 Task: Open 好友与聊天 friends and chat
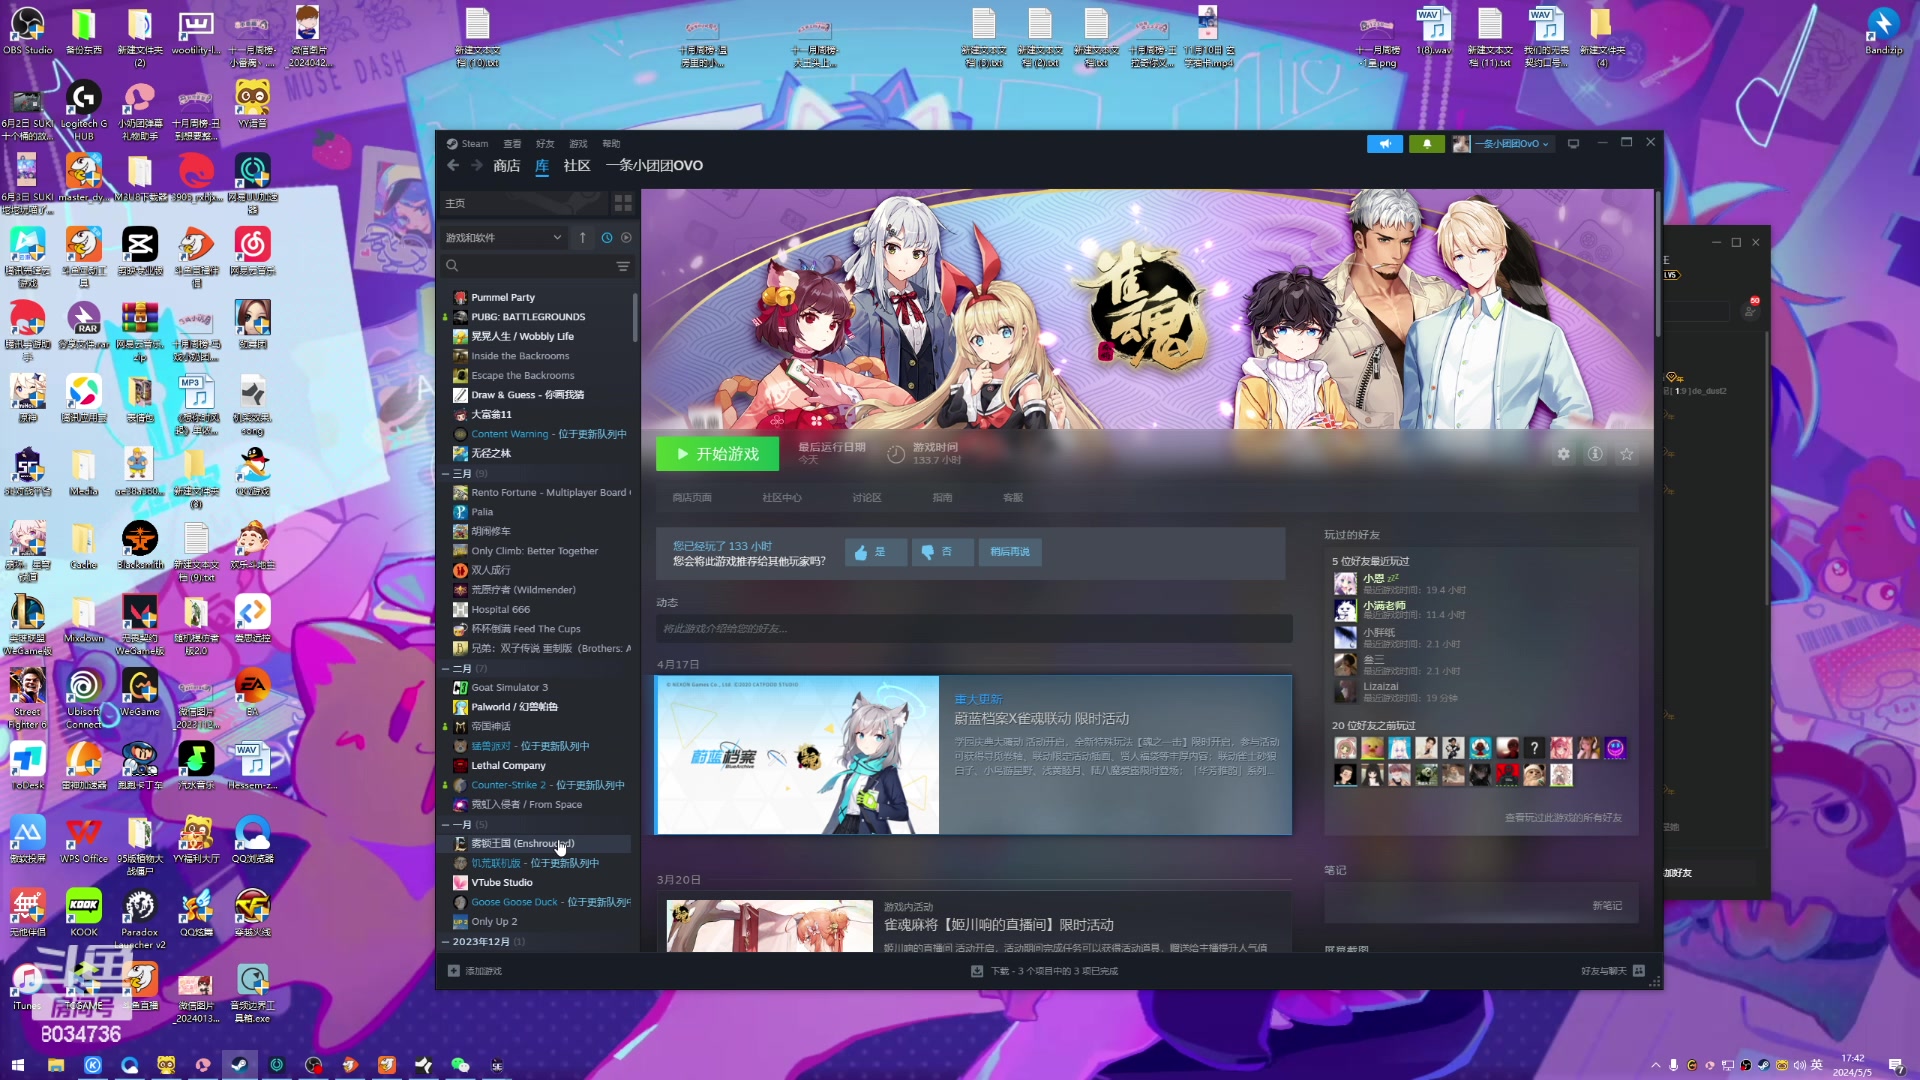tap(1612, 971)
